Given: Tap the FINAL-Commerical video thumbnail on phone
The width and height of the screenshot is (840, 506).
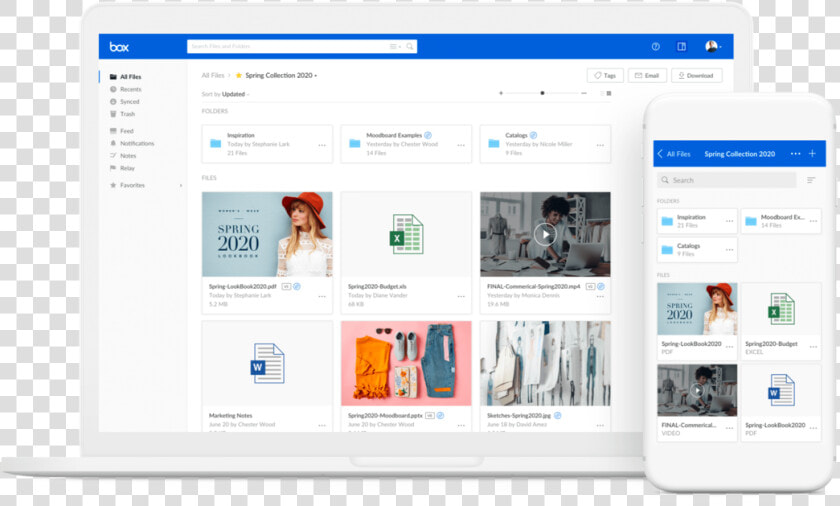Looking at the screenshot, I should pos(697,390).
